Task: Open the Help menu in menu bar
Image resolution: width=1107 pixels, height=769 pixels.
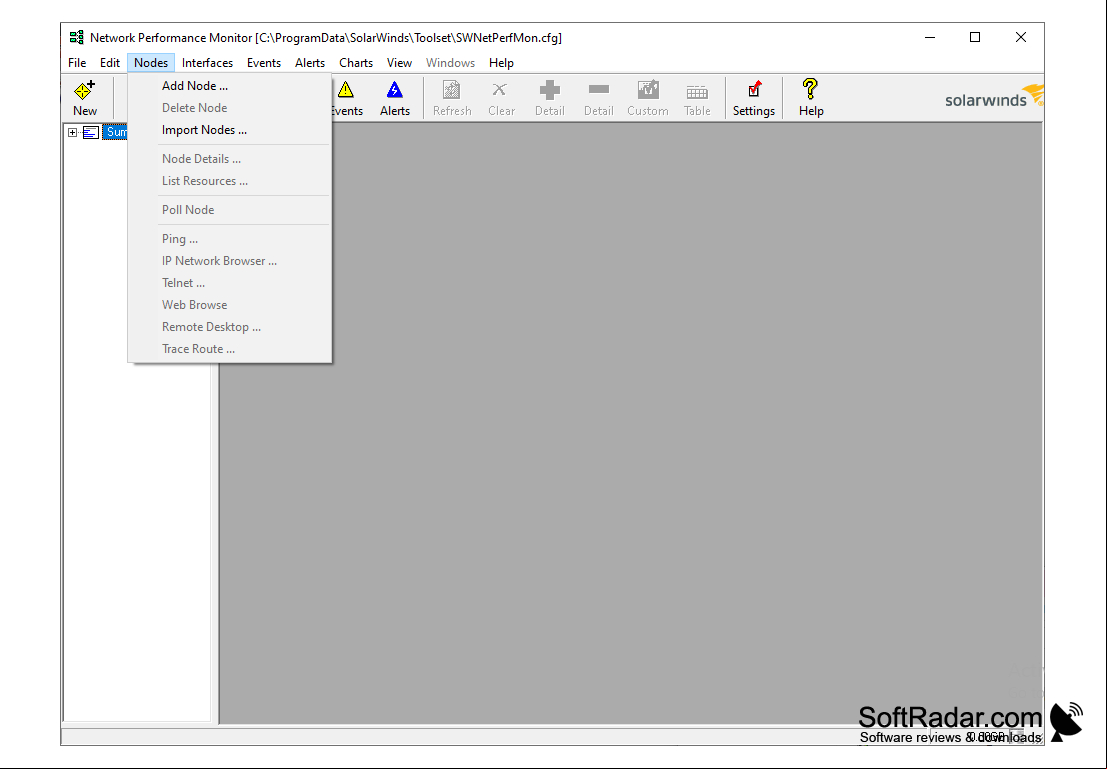Action: (501, 63)
